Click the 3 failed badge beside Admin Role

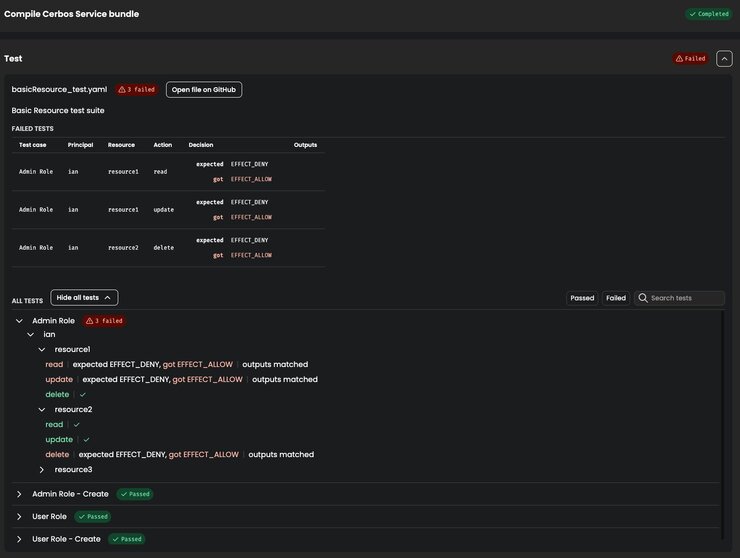(104, 321)
